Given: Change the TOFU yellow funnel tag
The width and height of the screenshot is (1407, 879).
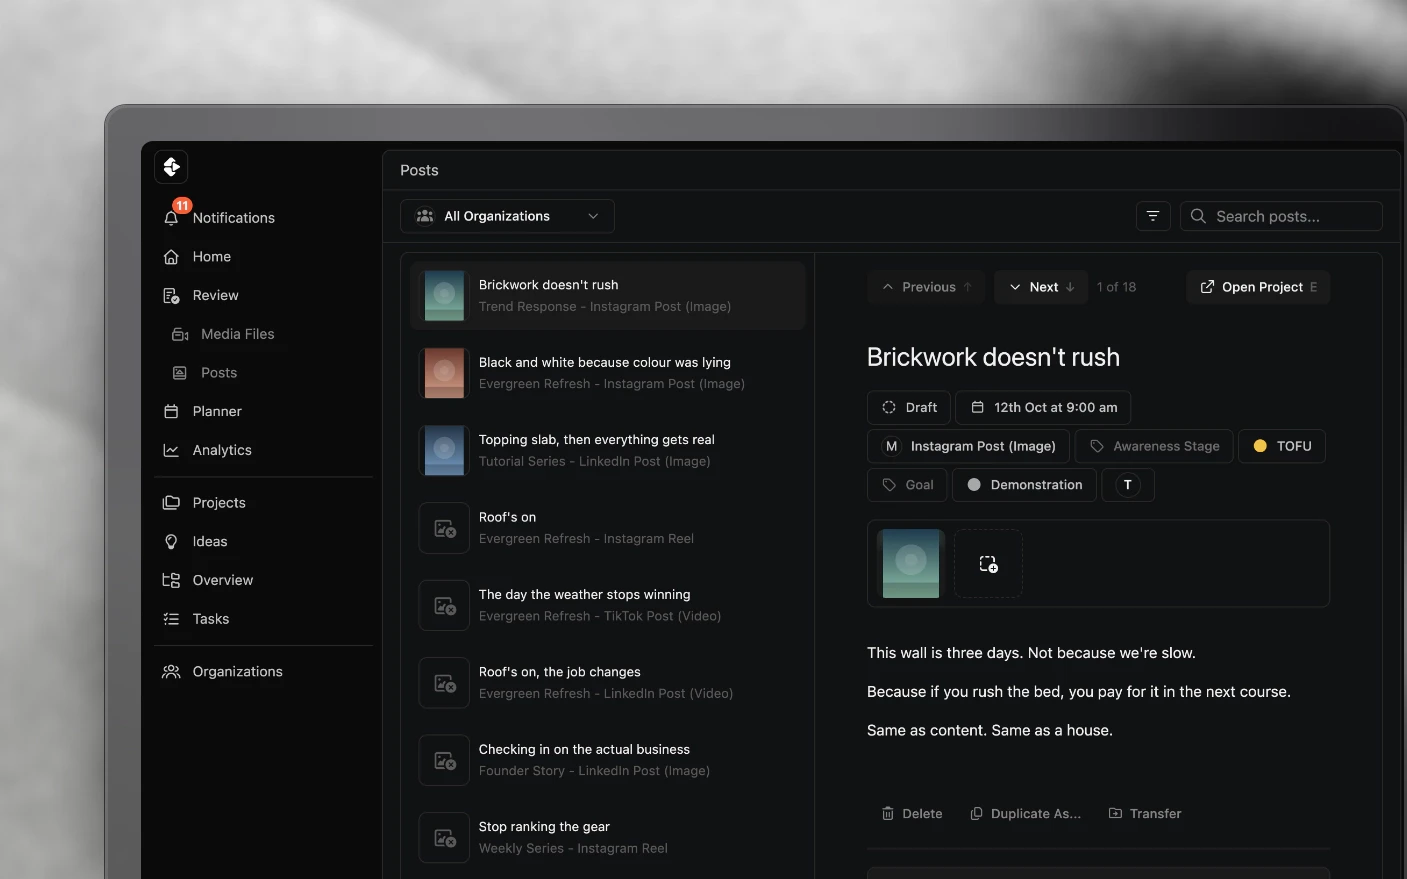Looking at the screenshot, I should click(1282, 446).
